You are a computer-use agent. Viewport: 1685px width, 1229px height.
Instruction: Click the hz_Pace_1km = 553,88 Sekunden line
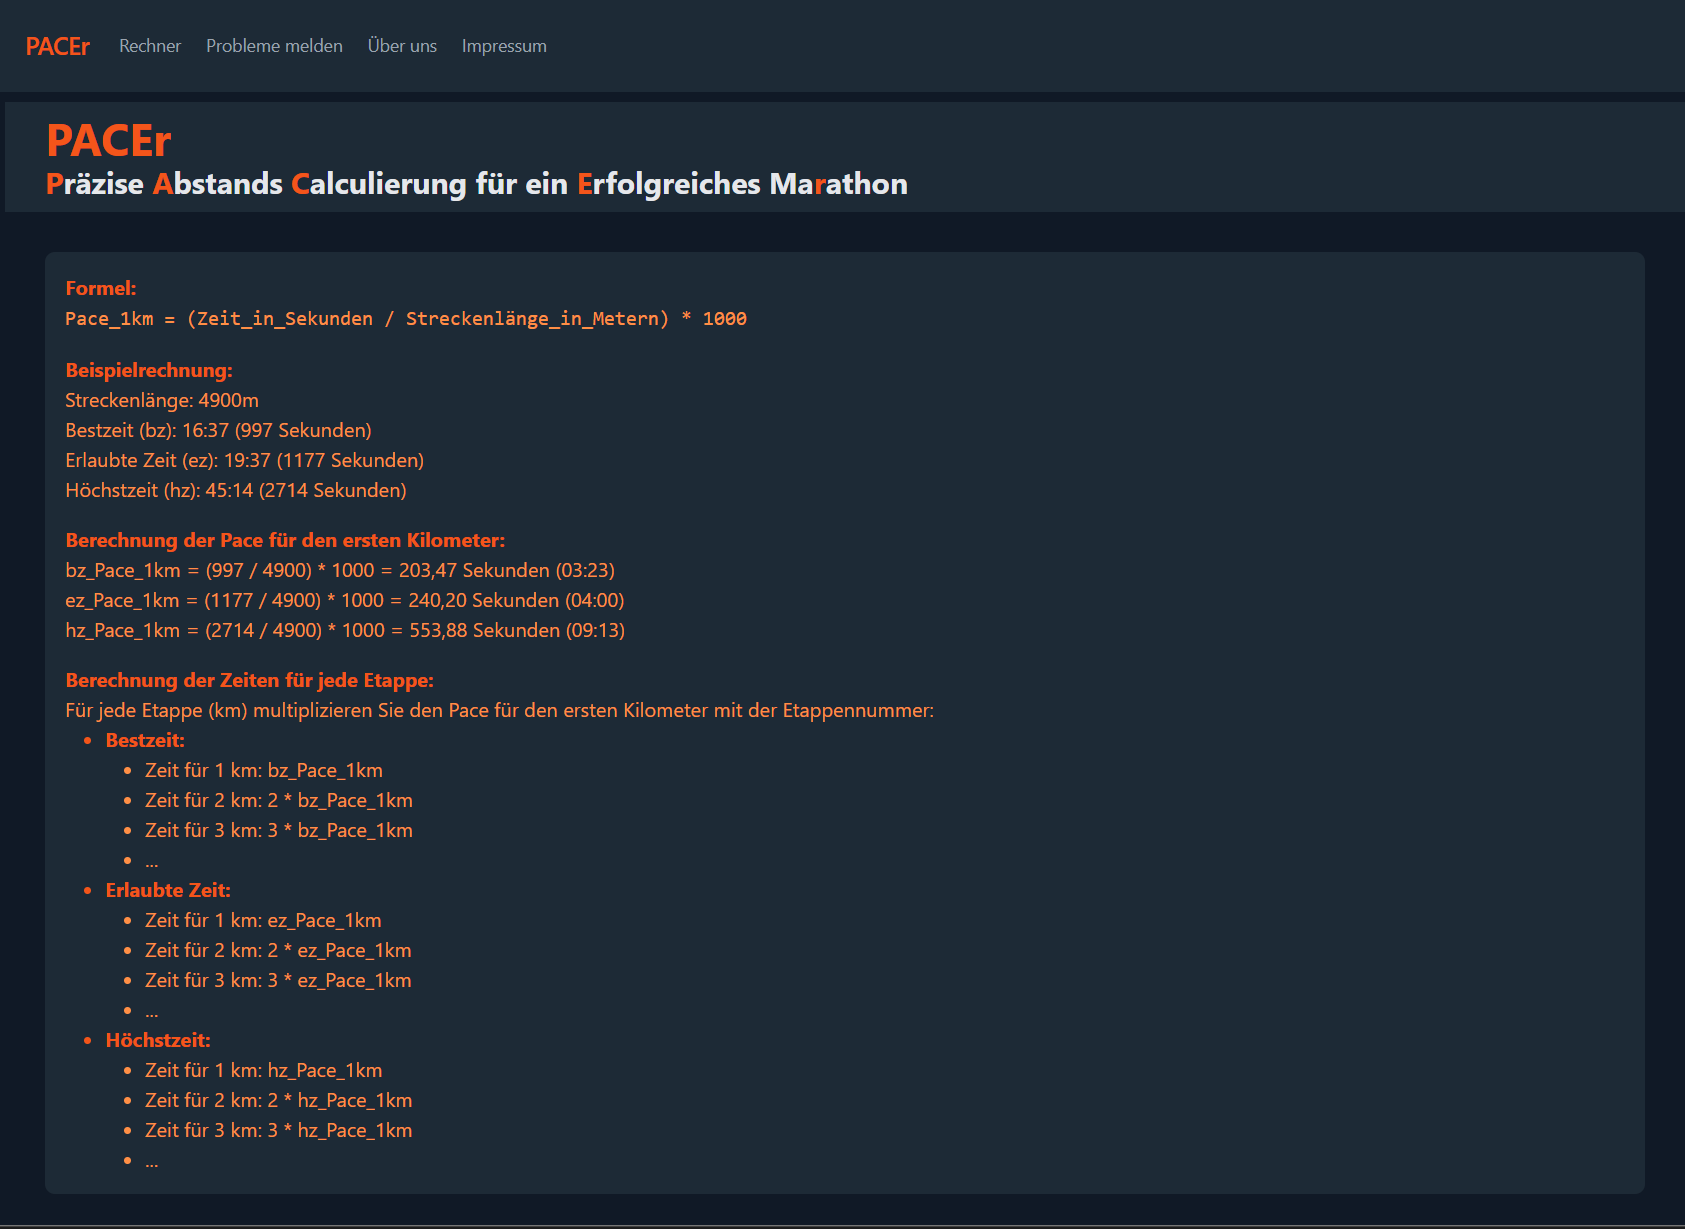point(345,630)
